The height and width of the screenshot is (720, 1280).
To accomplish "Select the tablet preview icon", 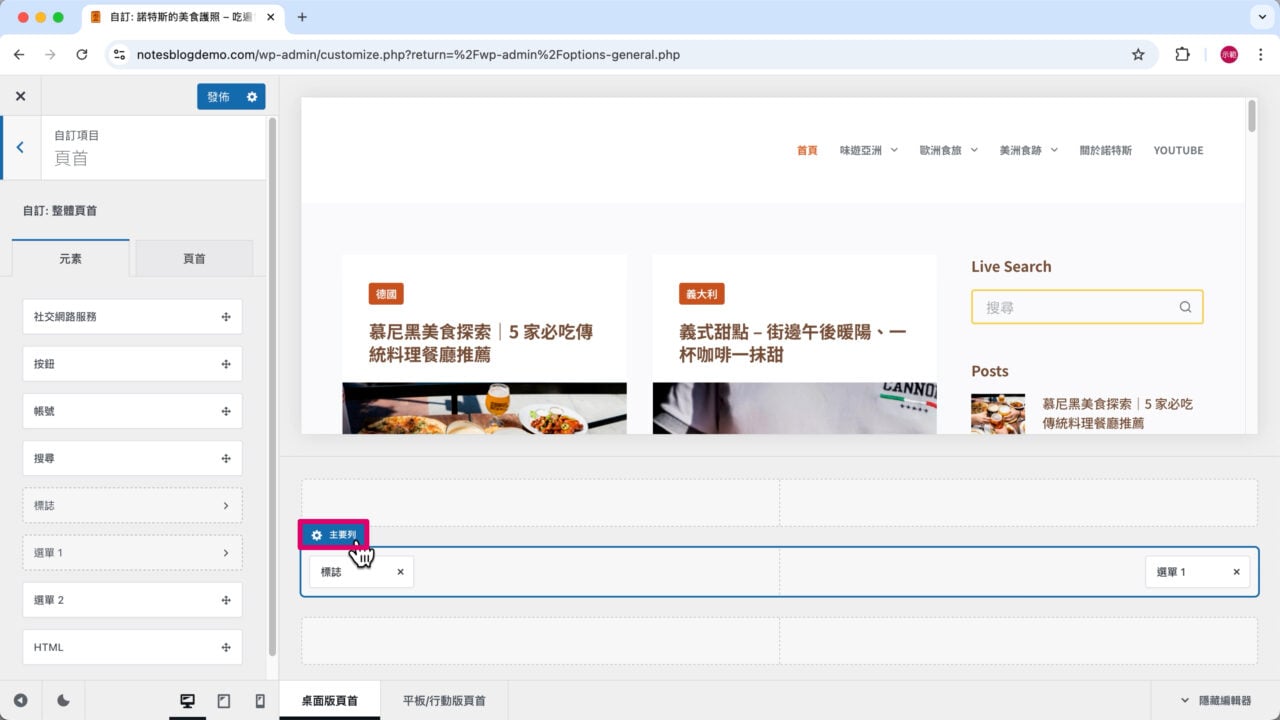I will (x=223, y=700).
